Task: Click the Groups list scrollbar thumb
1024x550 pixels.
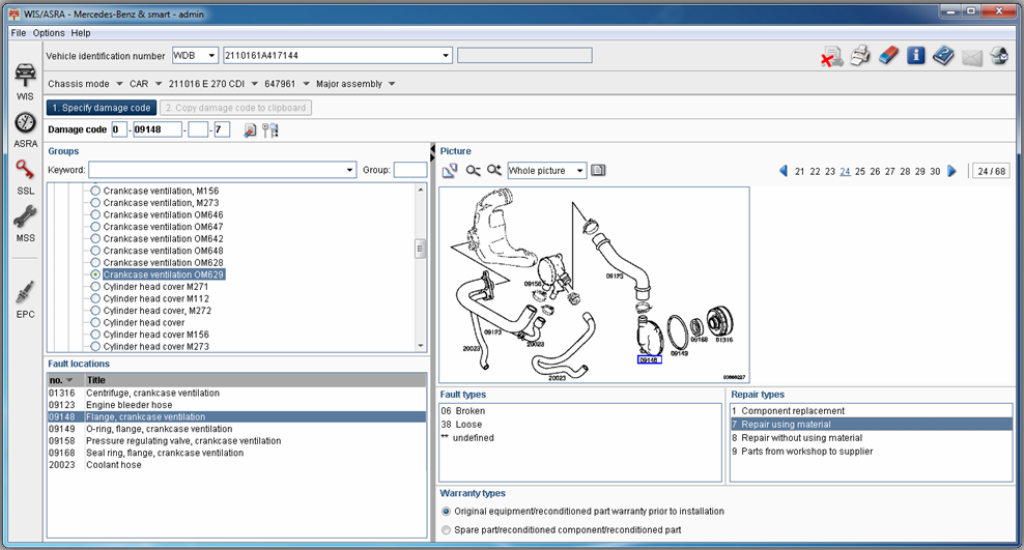Action: pos(420,249)
